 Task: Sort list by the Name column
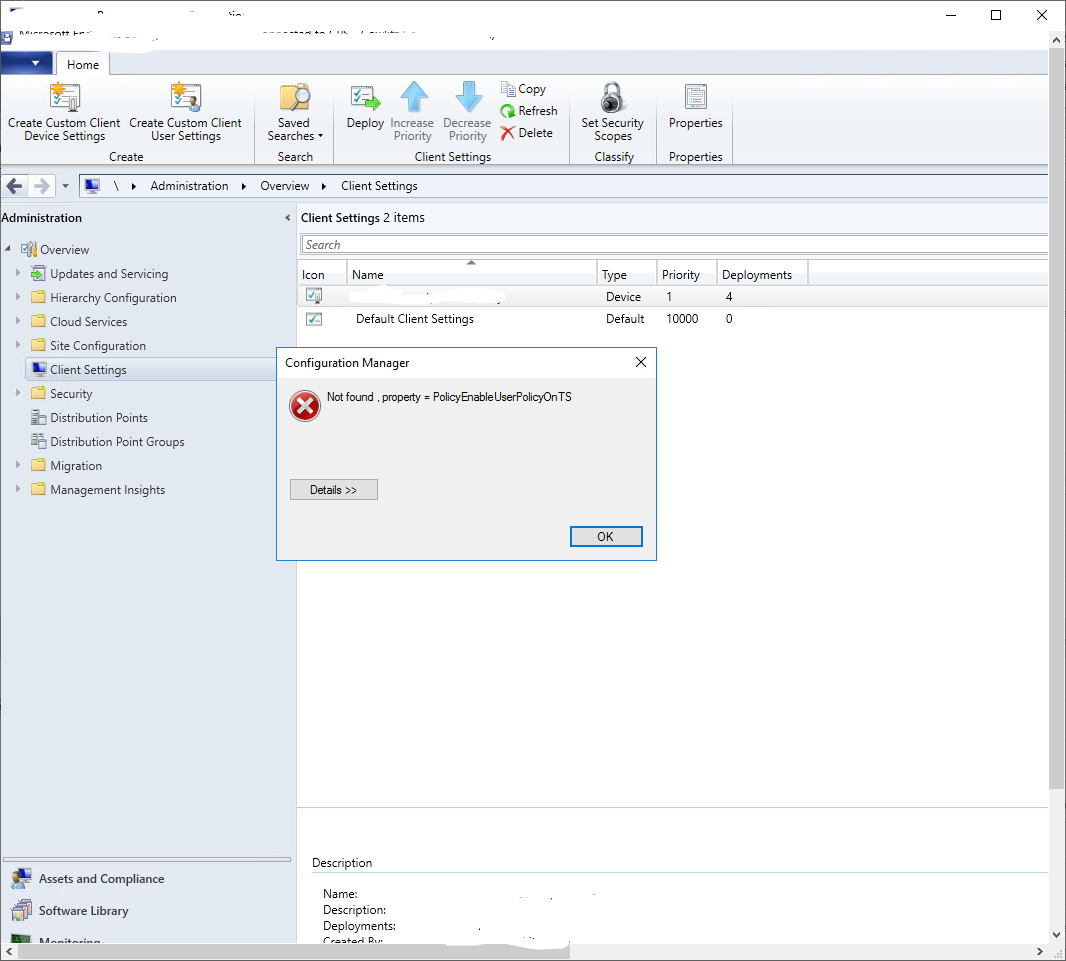coord(472,275)
